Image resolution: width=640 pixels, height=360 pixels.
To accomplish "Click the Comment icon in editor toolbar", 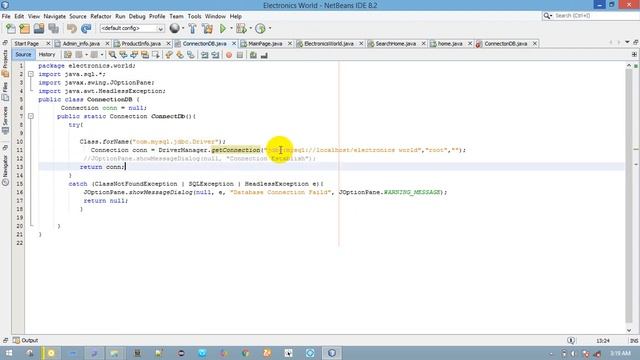I will 253,55.
